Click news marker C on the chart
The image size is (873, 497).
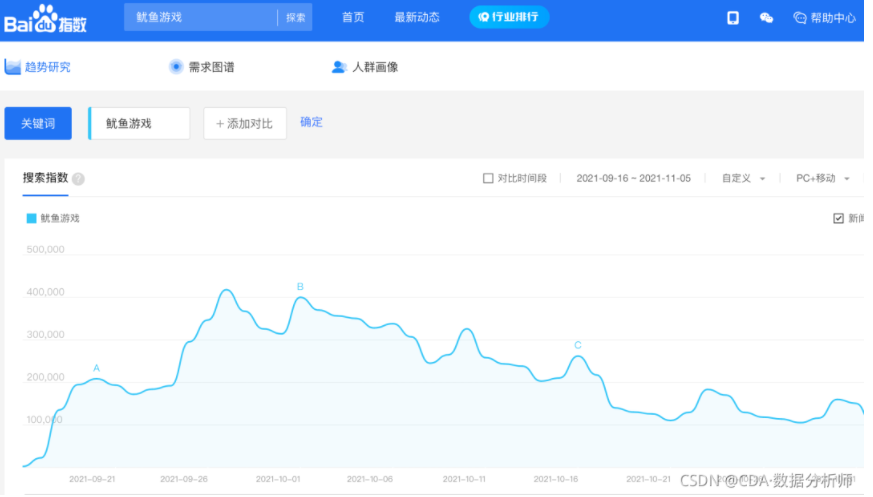click(x=577, y=345)
